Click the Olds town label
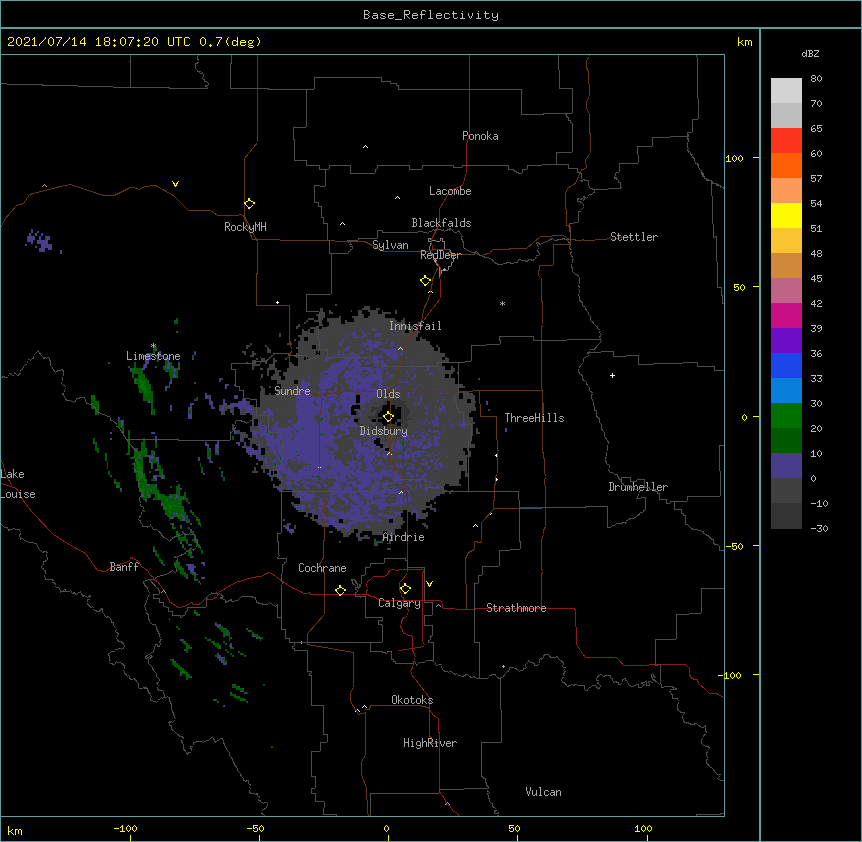This screenshot has width=862, height=842. point(388,394)
